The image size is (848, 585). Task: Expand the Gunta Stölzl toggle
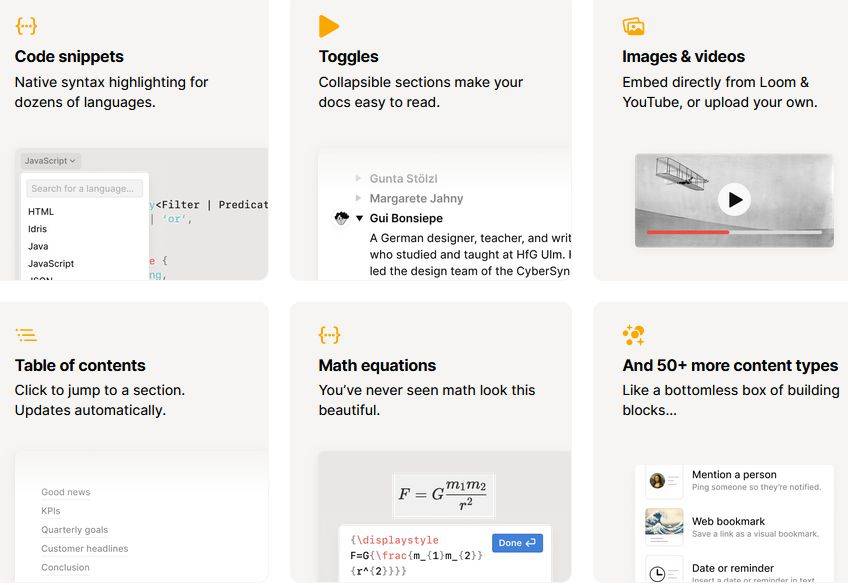click(359, 179)
